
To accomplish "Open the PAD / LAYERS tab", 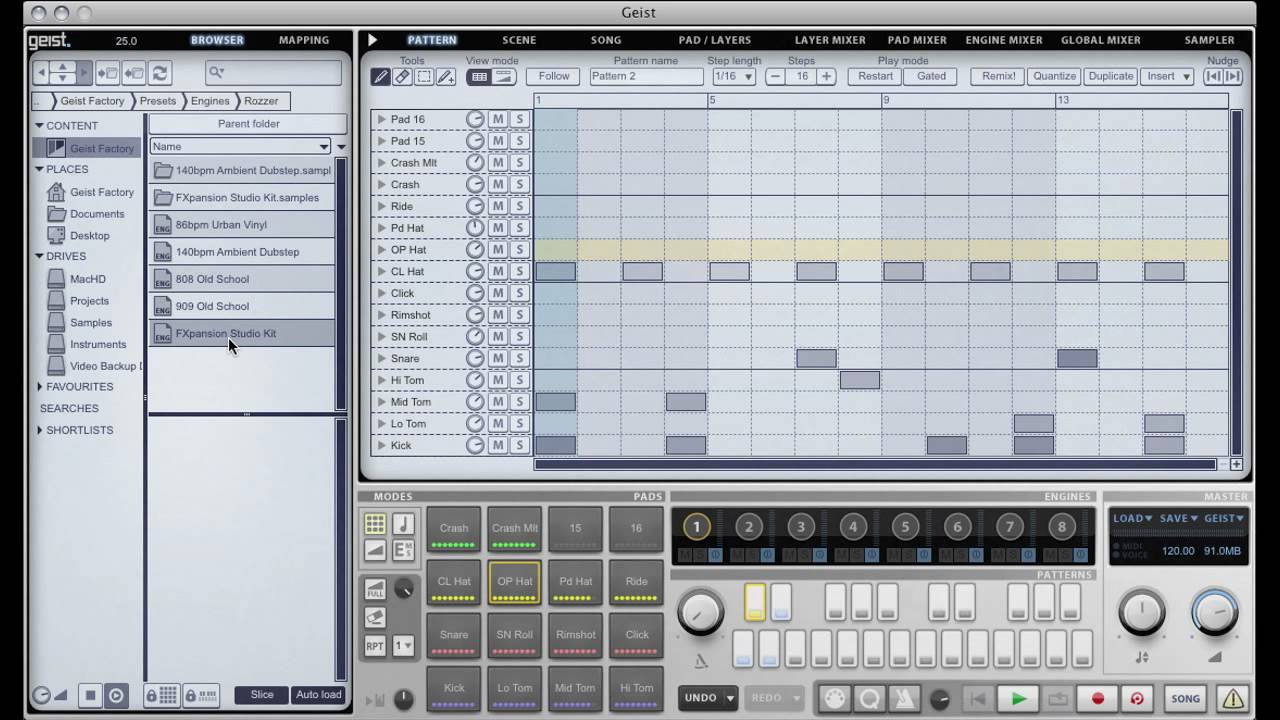I will click(715, 40).
